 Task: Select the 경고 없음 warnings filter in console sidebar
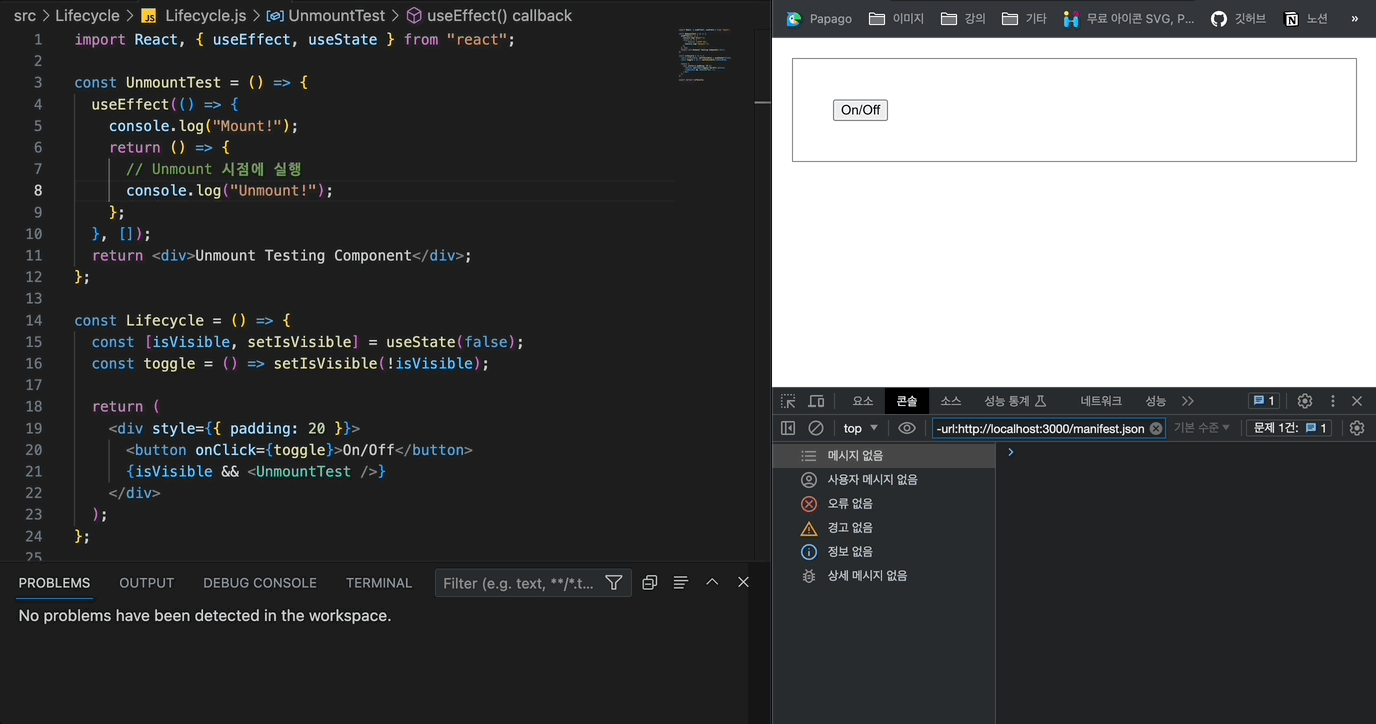[884, 528]
